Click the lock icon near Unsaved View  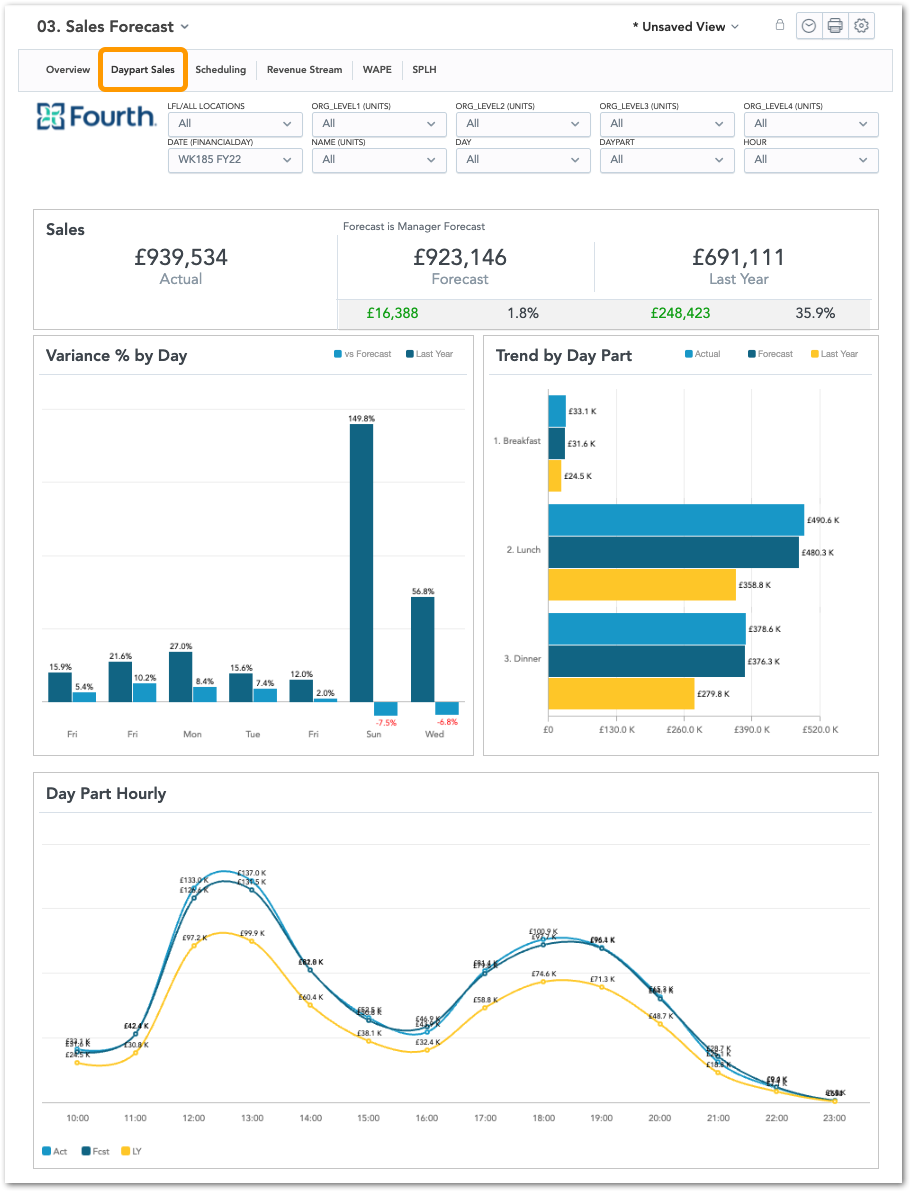pyautogui.click(x=780, y=26)
